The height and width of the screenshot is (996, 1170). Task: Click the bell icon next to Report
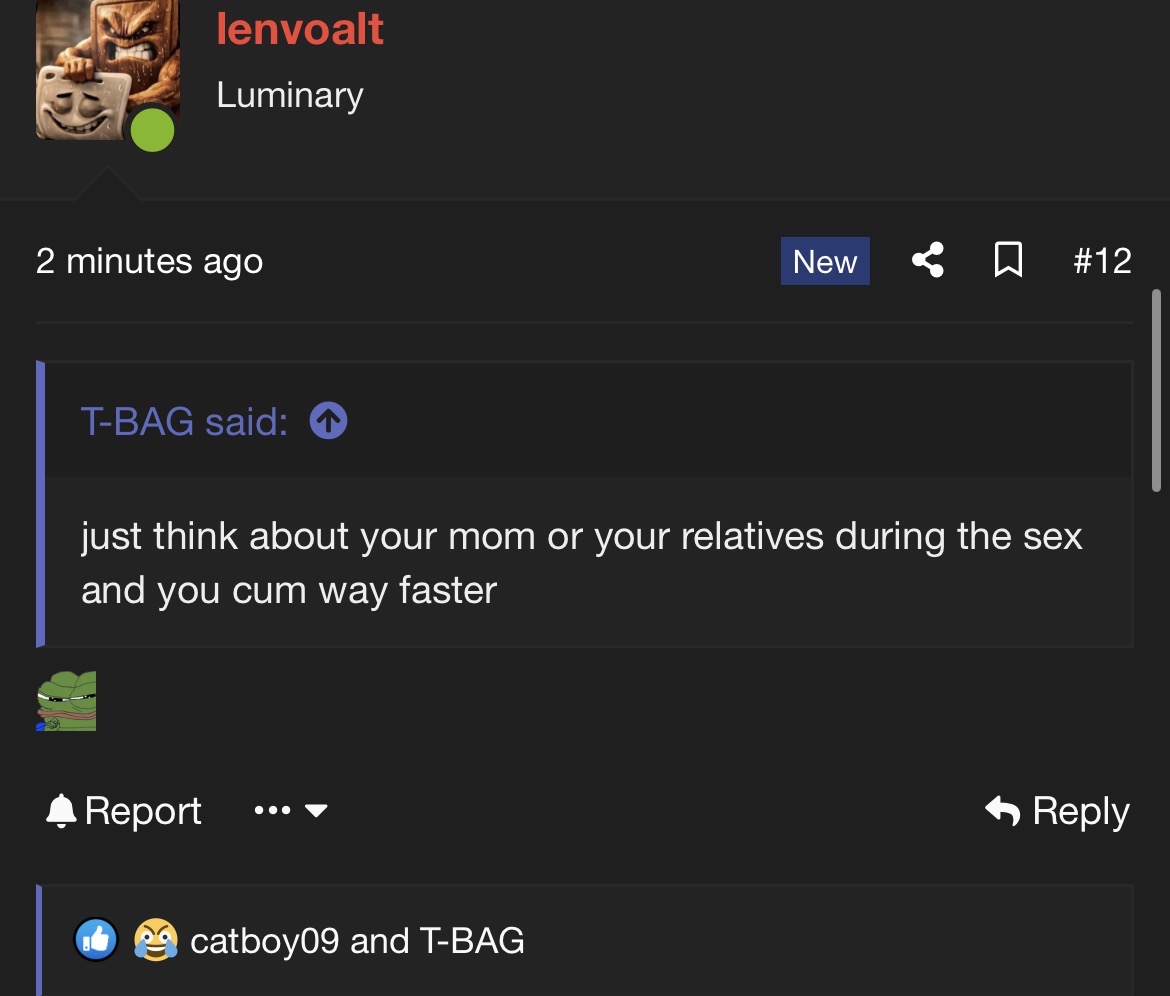61,810
